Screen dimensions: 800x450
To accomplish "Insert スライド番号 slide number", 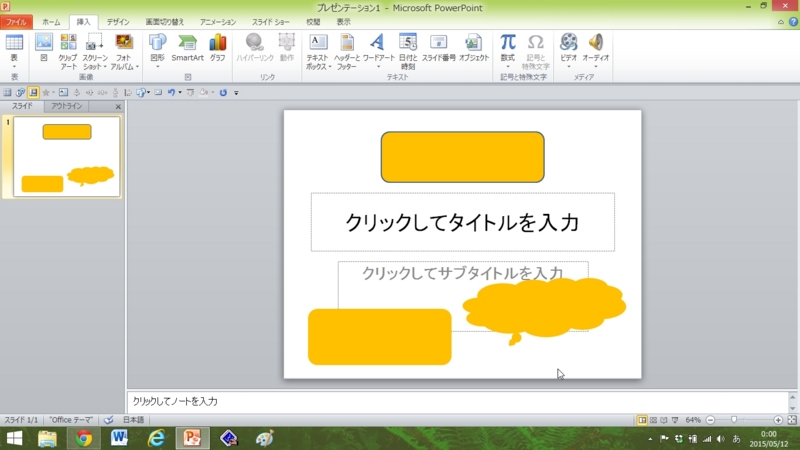I will click(x=438, y=48).
